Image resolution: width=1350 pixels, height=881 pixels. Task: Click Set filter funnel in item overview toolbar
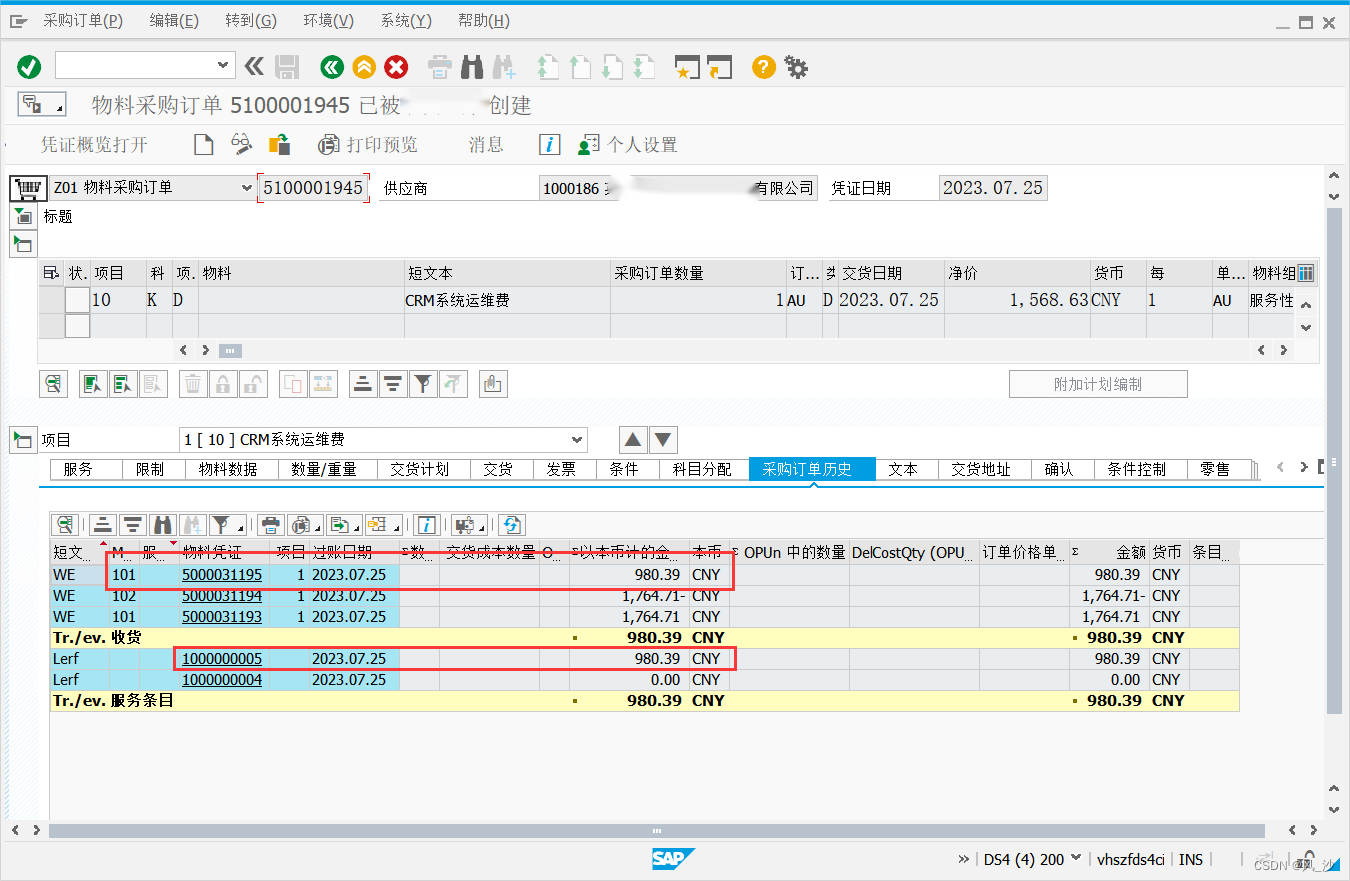424,383
